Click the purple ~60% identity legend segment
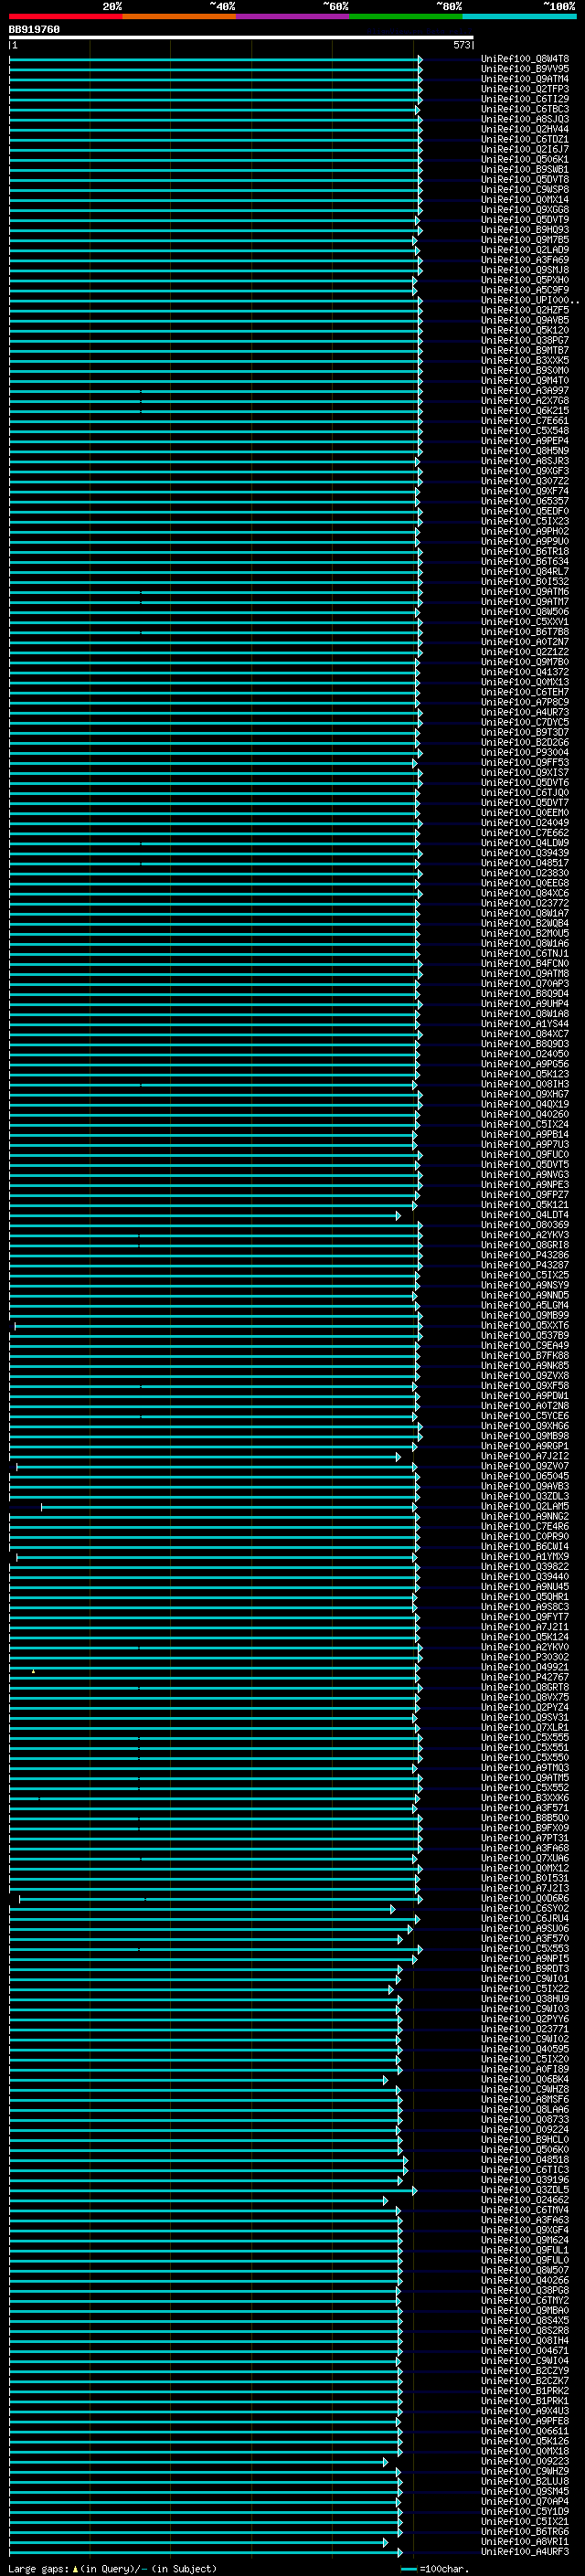The image size is (585, 2576). (x=293, y=16)
